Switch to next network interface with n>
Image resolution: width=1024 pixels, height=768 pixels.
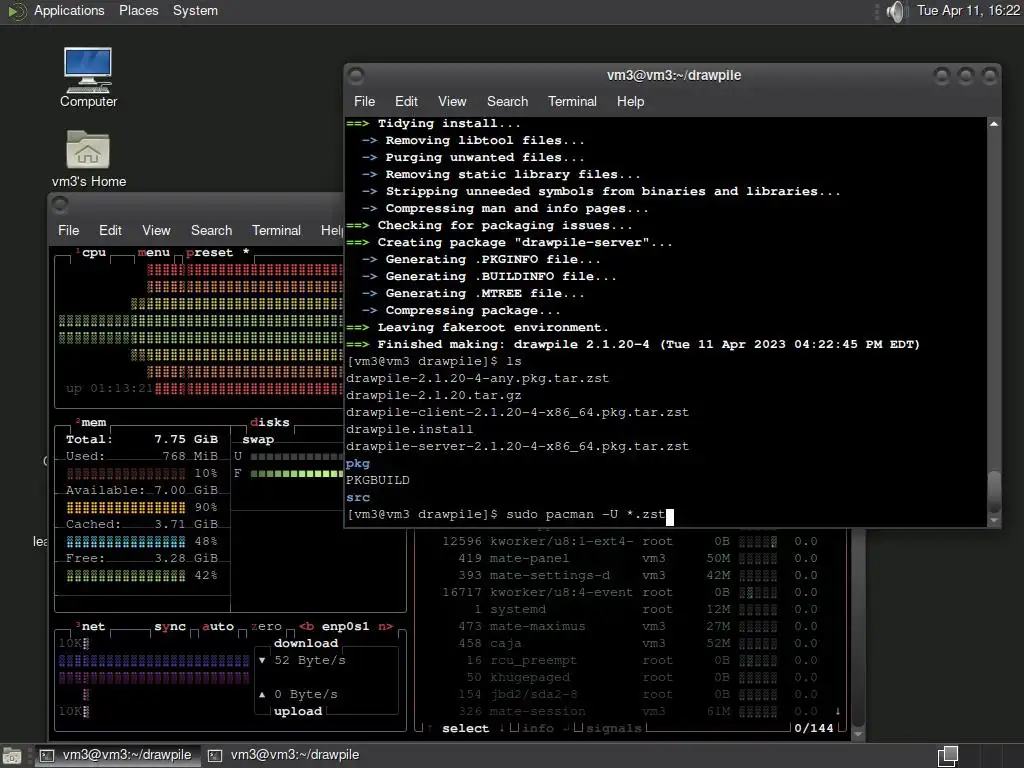(386, 626)
